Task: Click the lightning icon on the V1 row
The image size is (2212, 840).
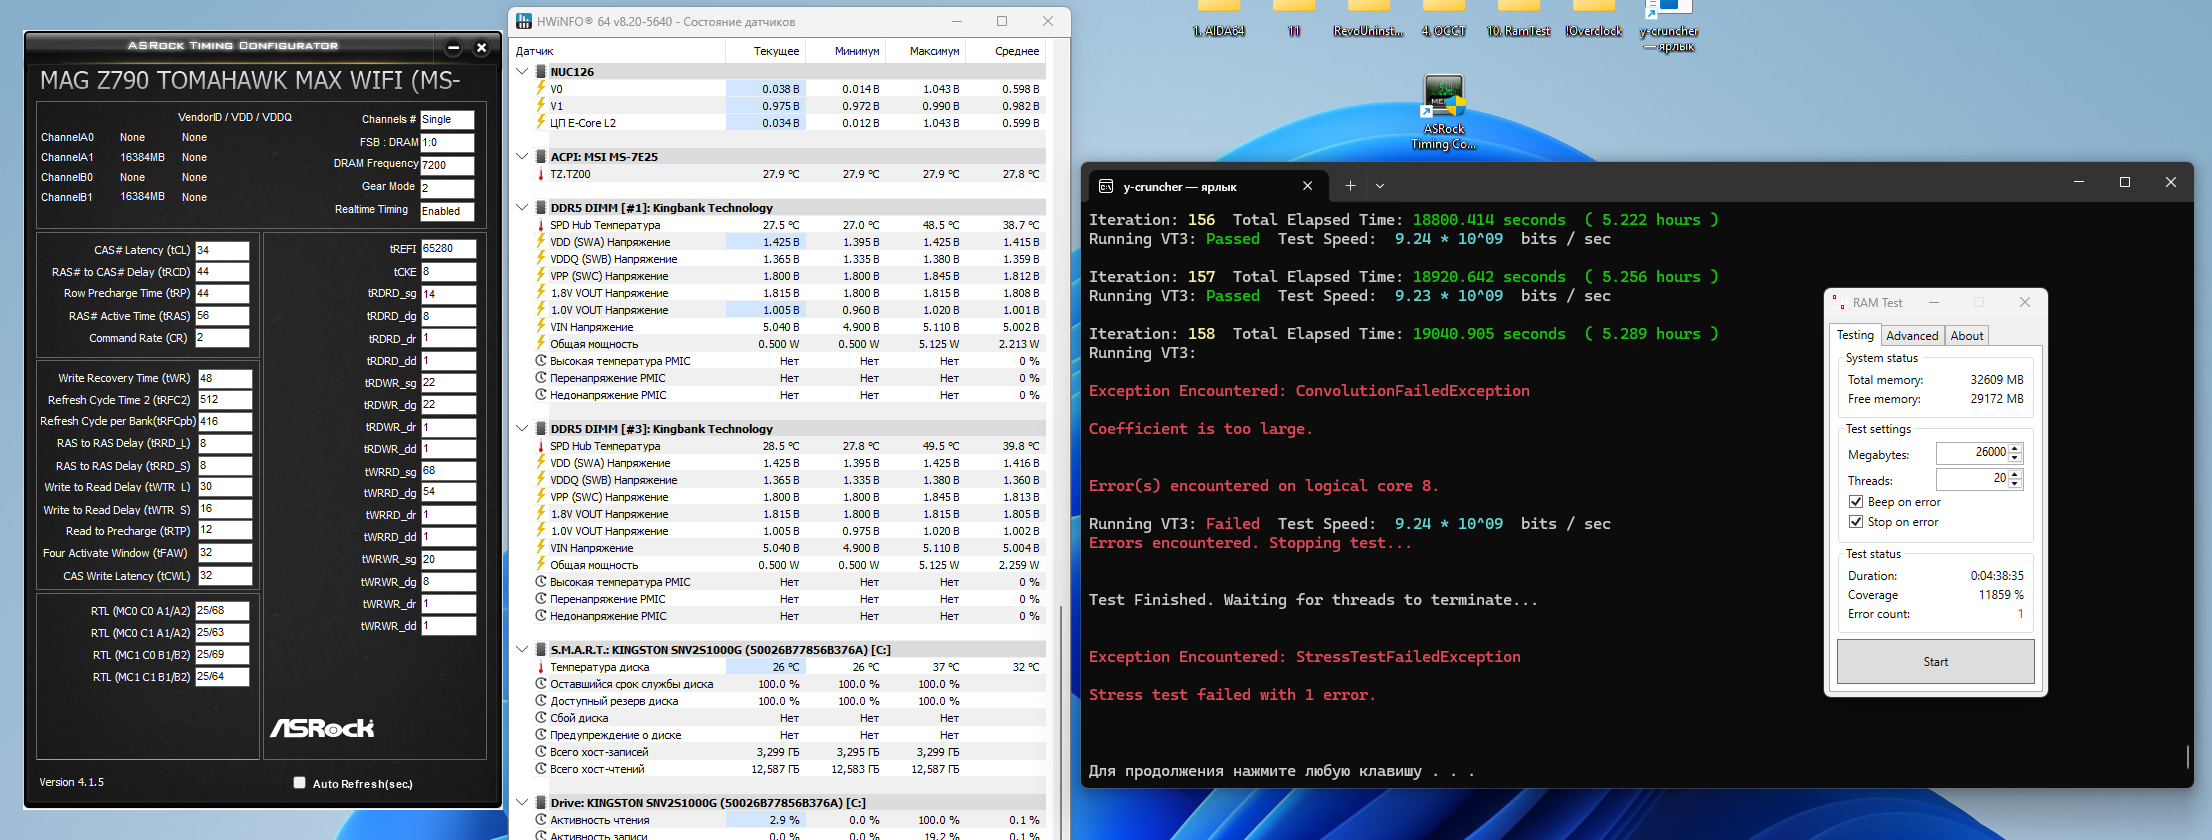Action: coord(541,106)
